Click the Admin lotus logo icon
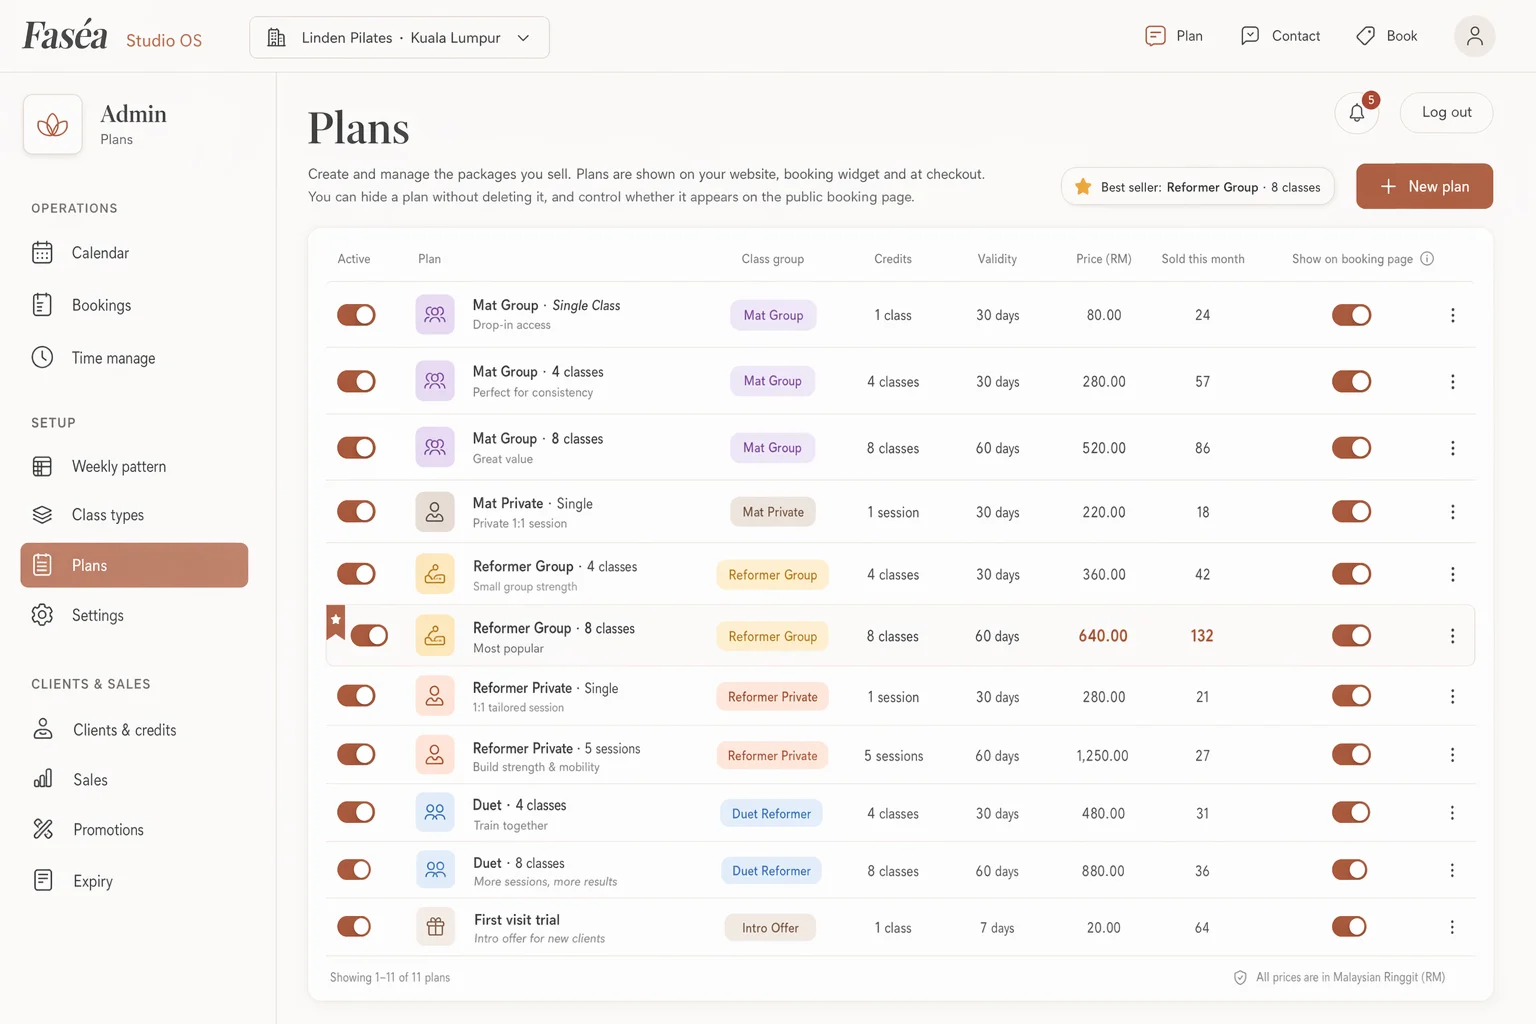The width and height of the screenshot is (1536, 1024). [52, 125]
